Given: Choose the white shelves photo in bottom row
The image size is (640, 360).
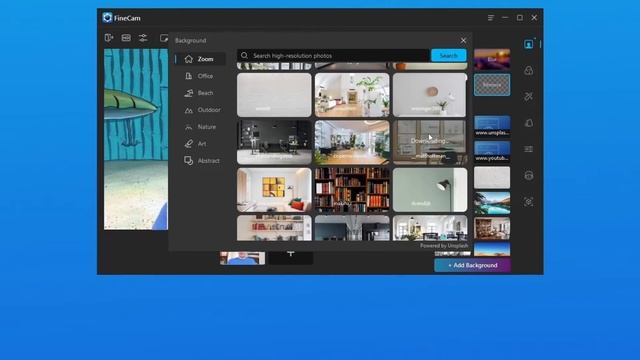Looking at the screenshot, I should [x=274, y=228].
